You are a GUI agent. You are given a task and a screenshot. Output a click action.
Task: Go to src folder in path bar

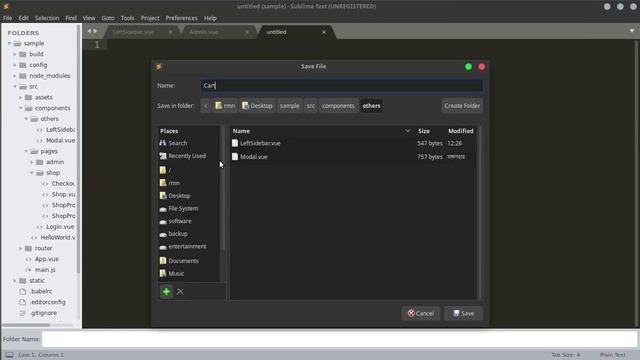click(x=311, y=106)
